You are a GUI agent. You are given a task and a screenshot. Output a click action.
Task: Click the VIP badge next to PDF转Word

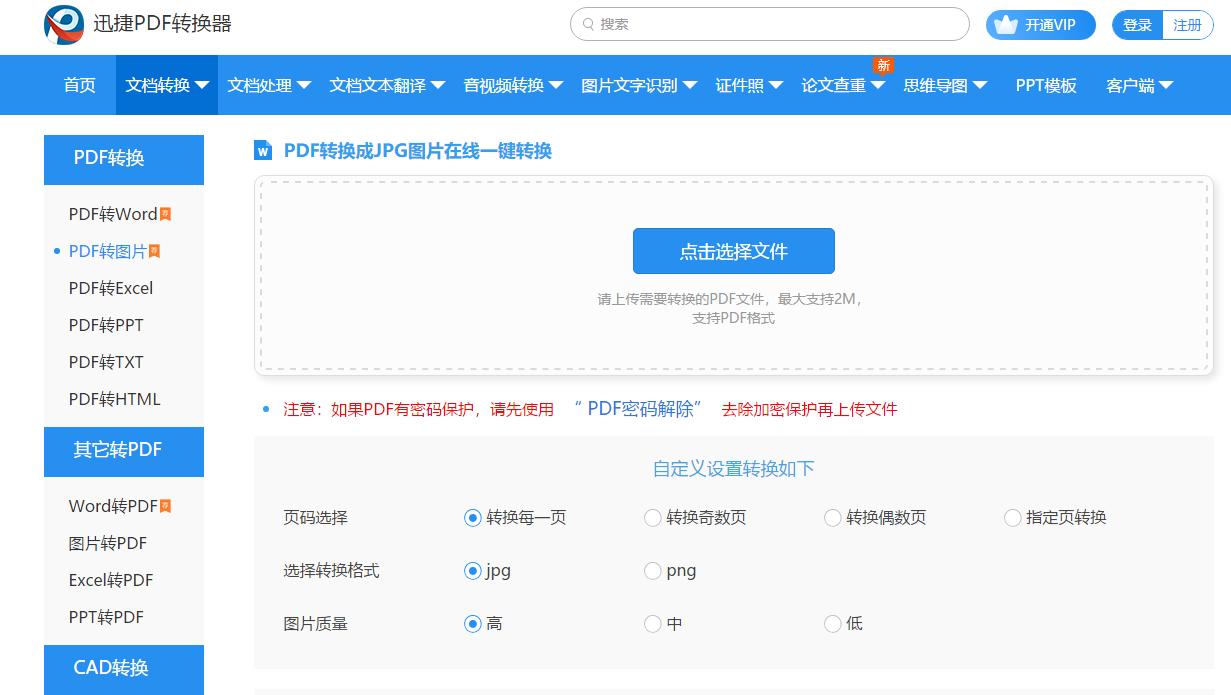pyautogui.click(x=167, y=214)
